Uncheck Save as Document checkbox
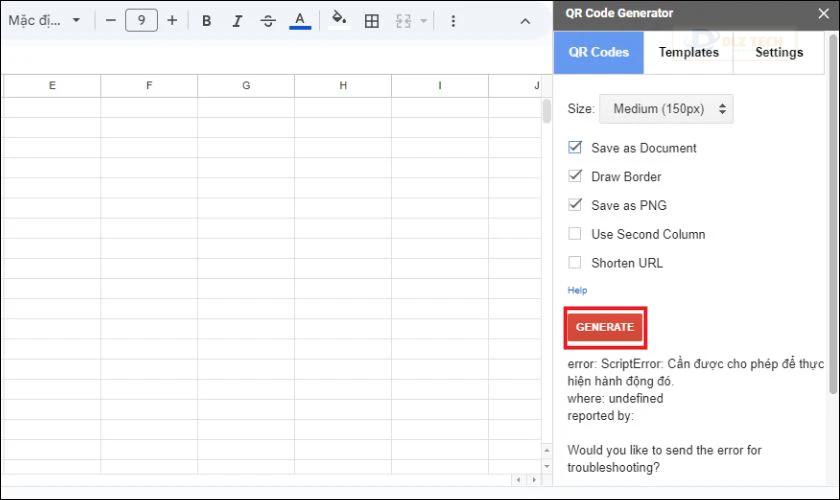Viewport: 840px width, 500px height. coord(575,147)
